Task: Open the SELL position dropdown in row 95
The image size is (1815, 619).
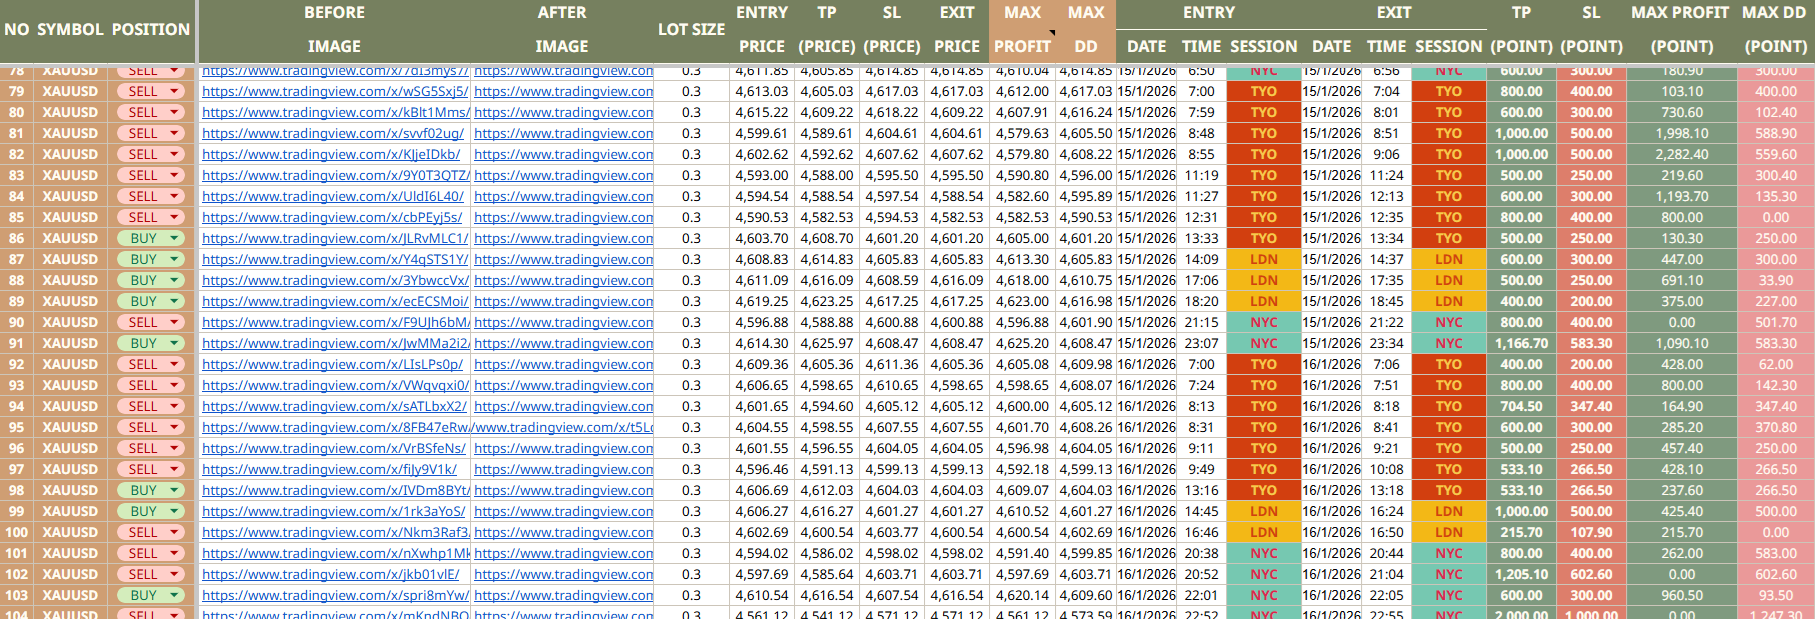Action: [175, 427]
